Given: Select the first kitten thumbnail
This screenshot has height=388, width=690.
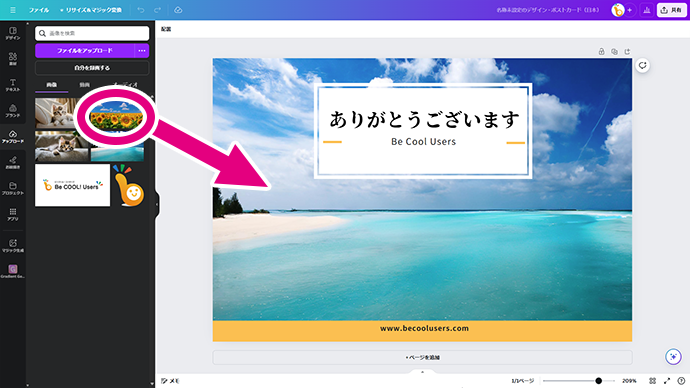Looking at the screenshot, I should pyautogui.click(x=56, y=113).
